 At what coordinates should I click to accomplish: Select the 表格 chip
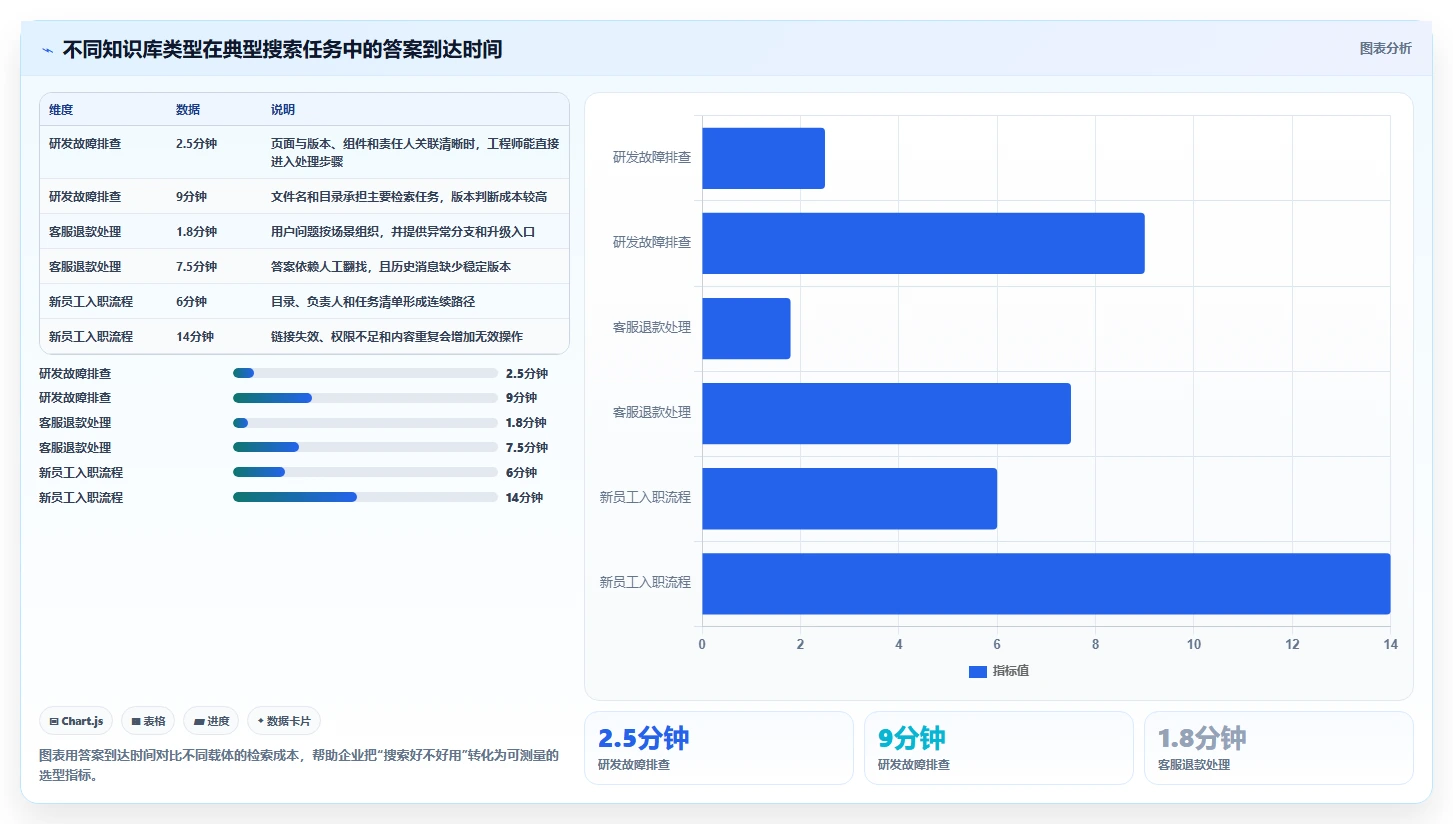tap(148, 721)
